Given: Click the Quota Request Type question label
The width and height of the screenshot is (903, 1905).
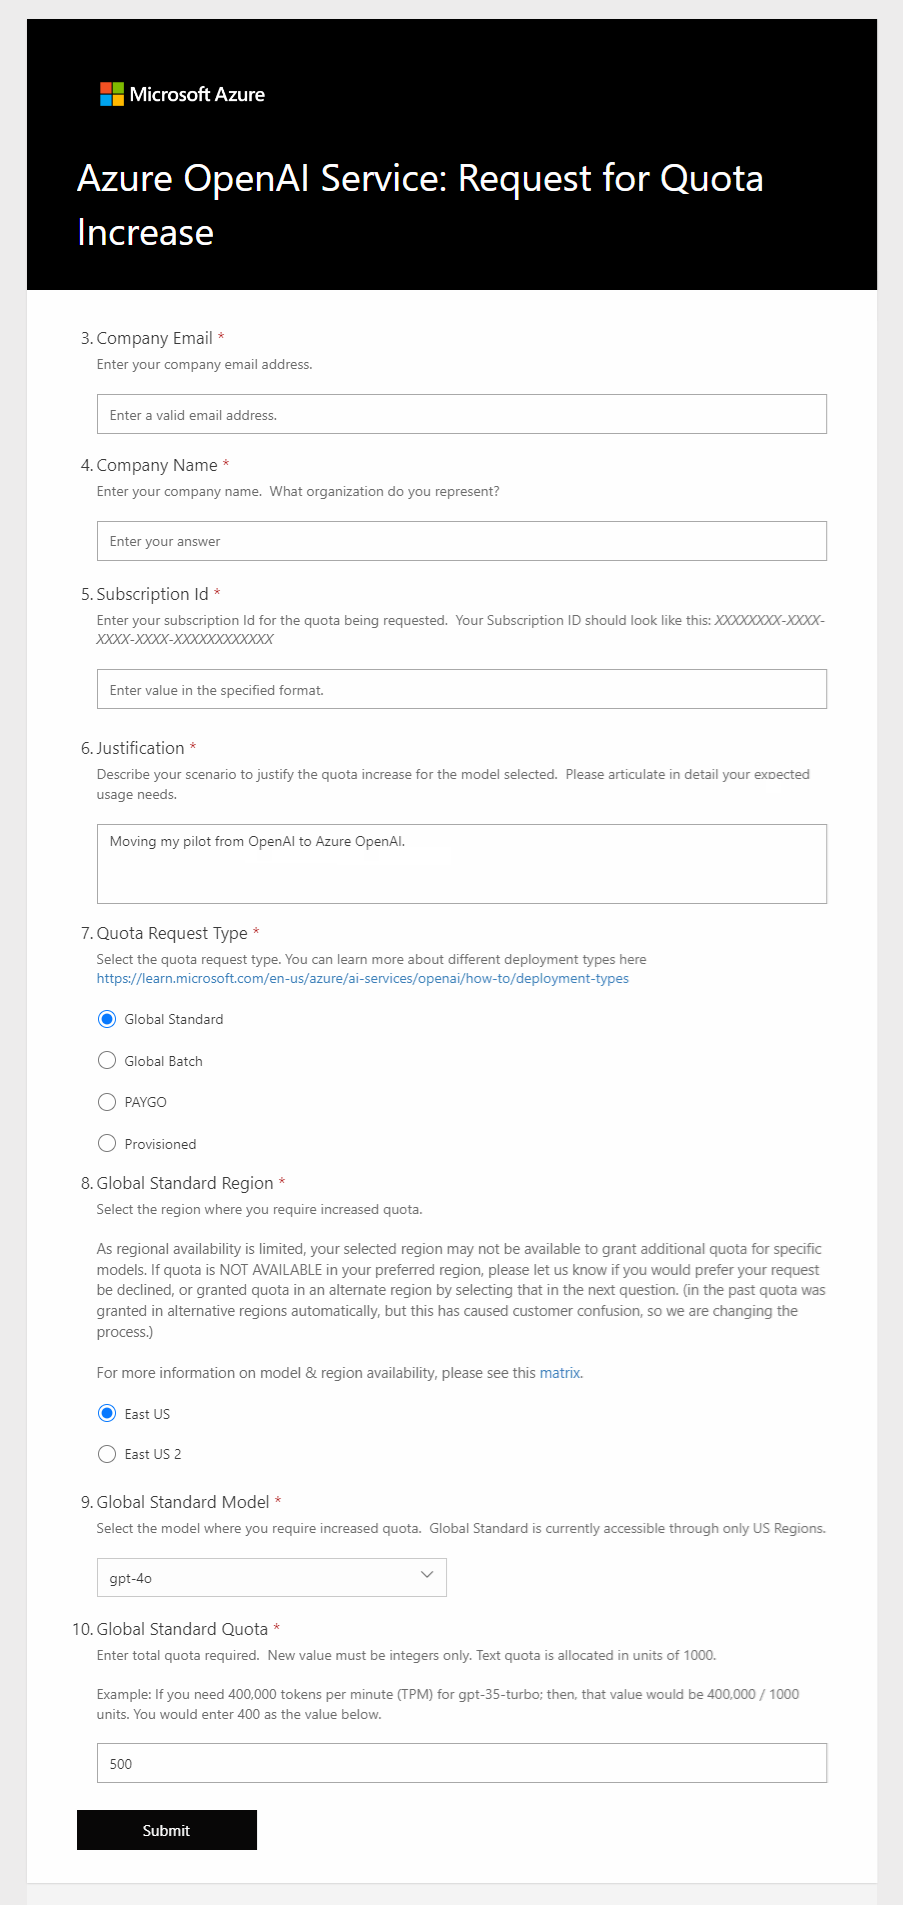Looking at the screenshot, I should pyautogui.click(x=171, y=933).
